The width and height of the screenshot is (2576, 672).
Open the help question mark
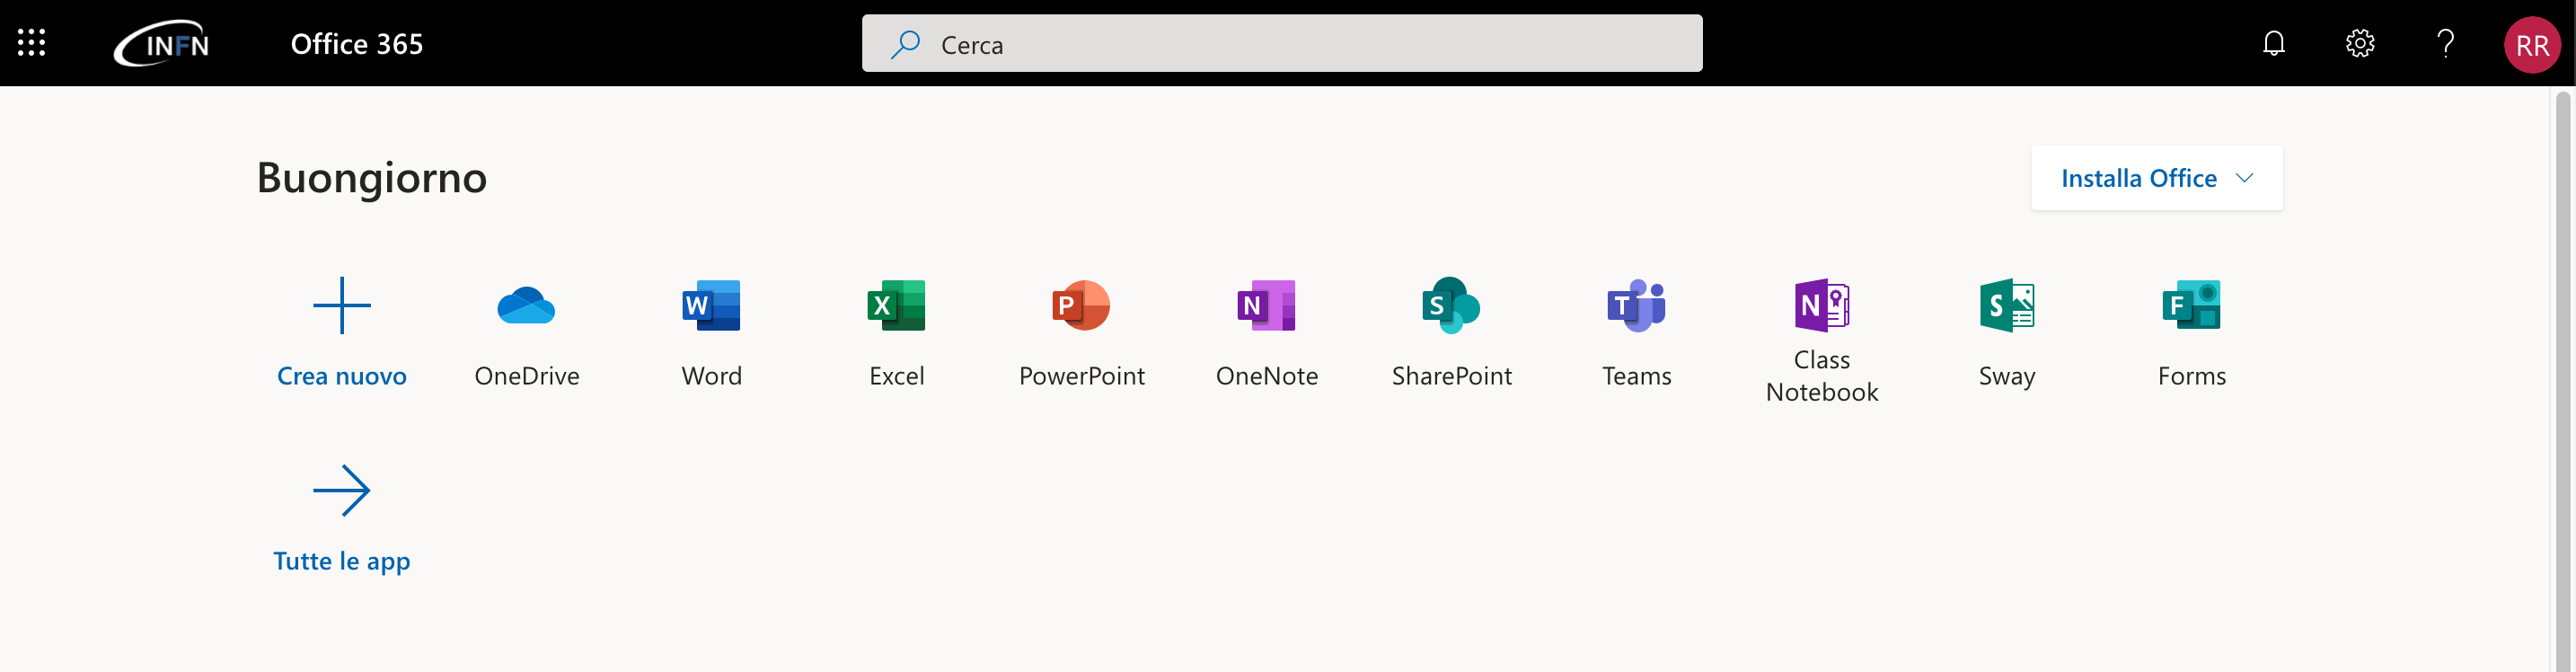click(2446, 43)
